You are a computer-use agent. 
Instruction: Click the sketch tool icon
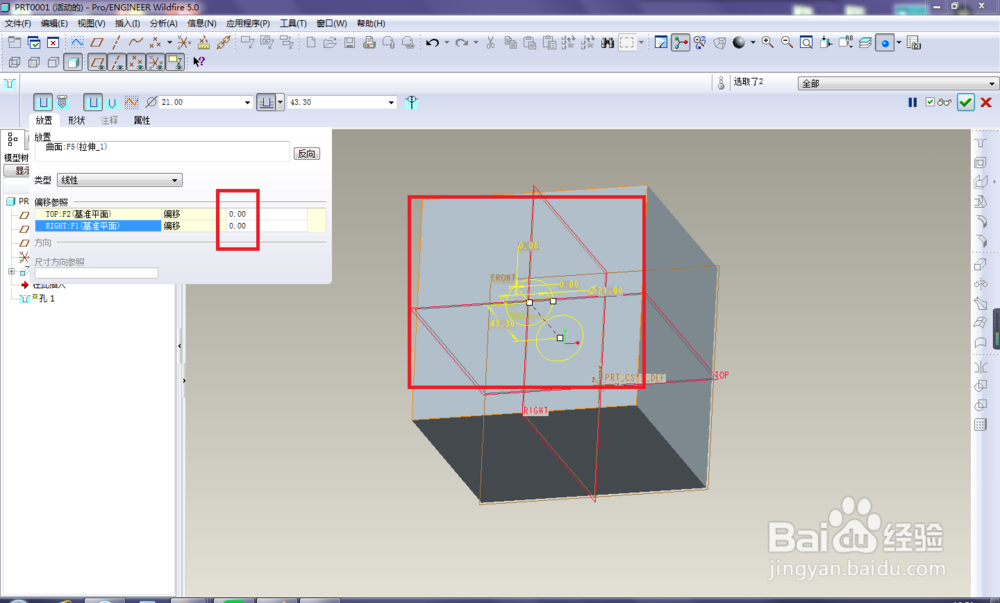pyautogui.click(x=77, y=43)
